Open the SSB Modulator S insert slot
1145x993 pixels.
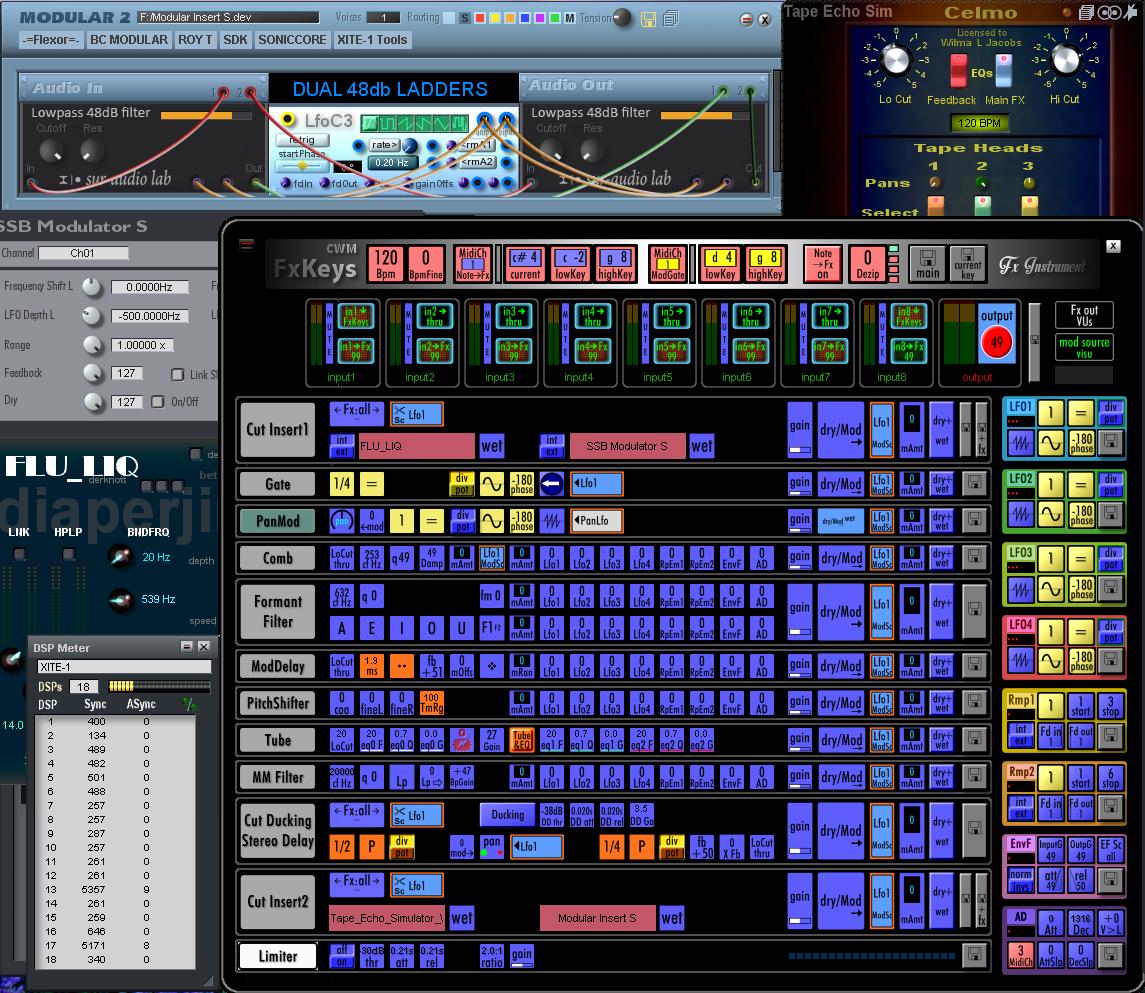[627, 446]
